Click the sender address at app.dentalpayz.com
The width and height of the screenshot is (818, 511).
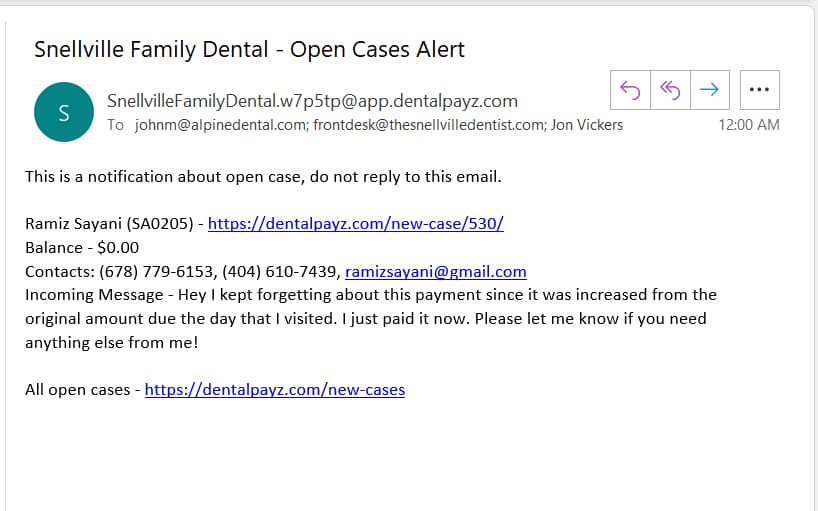point(312,101)
